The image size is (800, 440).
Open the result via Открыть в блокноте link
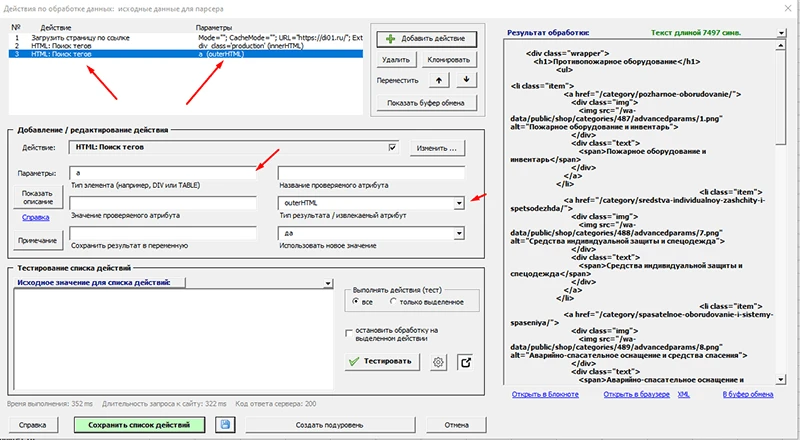(545, 394)
